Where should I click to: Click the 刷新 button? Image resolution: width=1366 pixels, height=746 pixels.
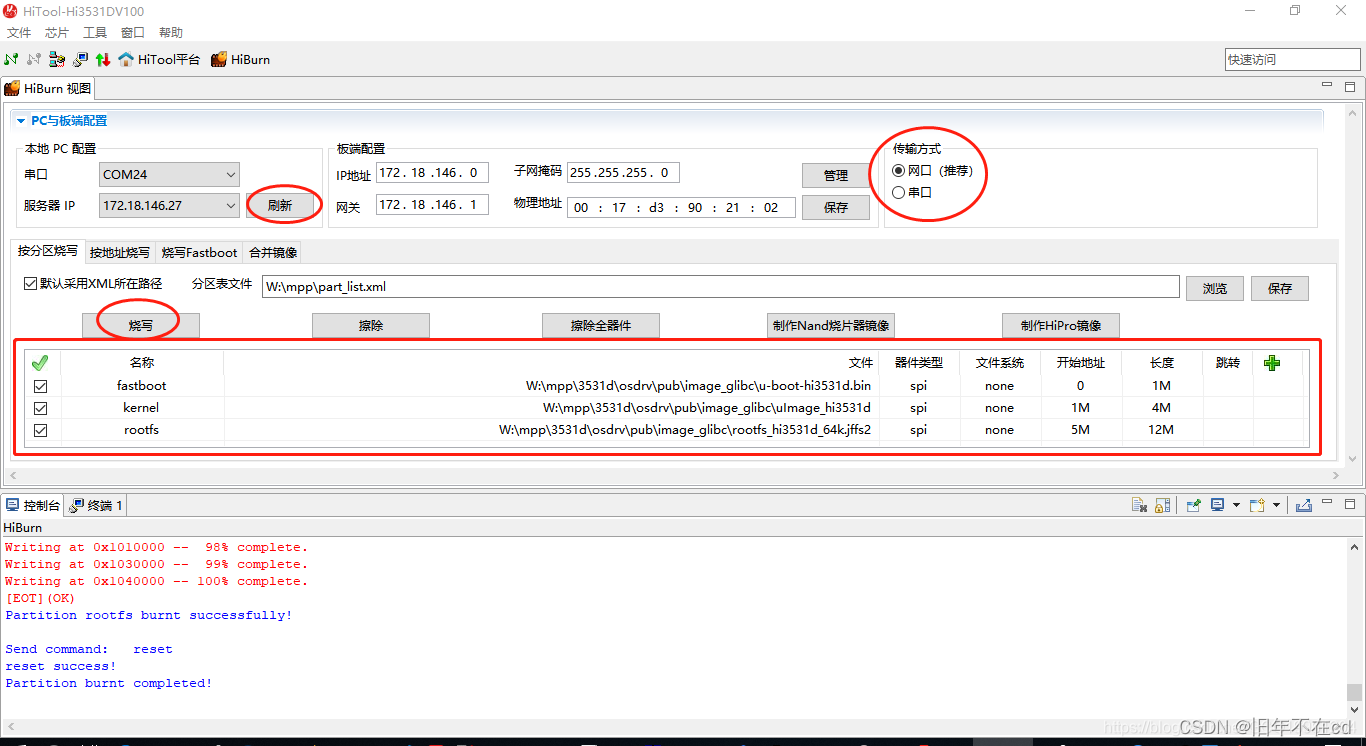point(280,205)
